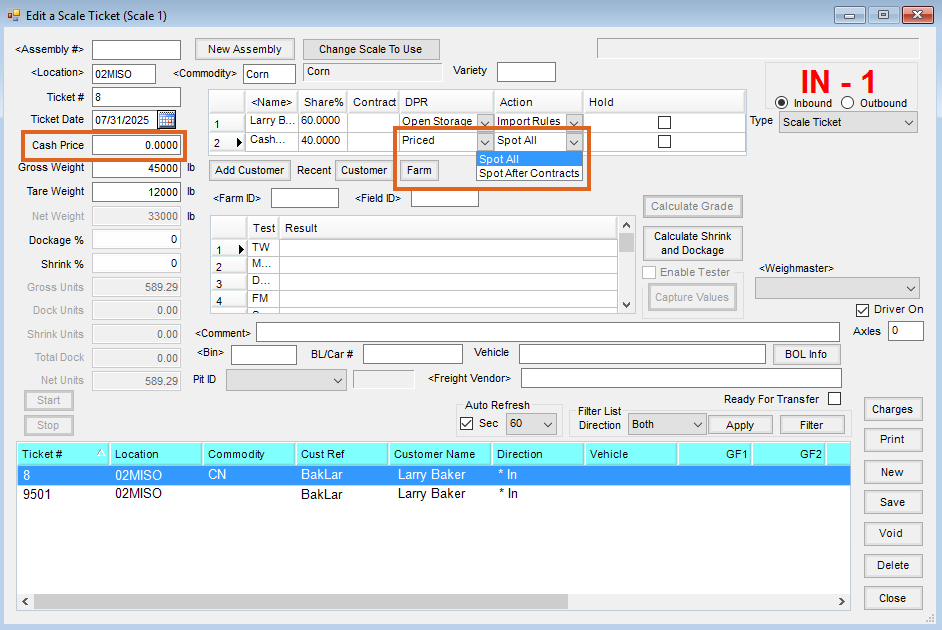The image size is (942, 630).
Task: Click Calculate Shrink and Dockage button
Action: [693, 243]
